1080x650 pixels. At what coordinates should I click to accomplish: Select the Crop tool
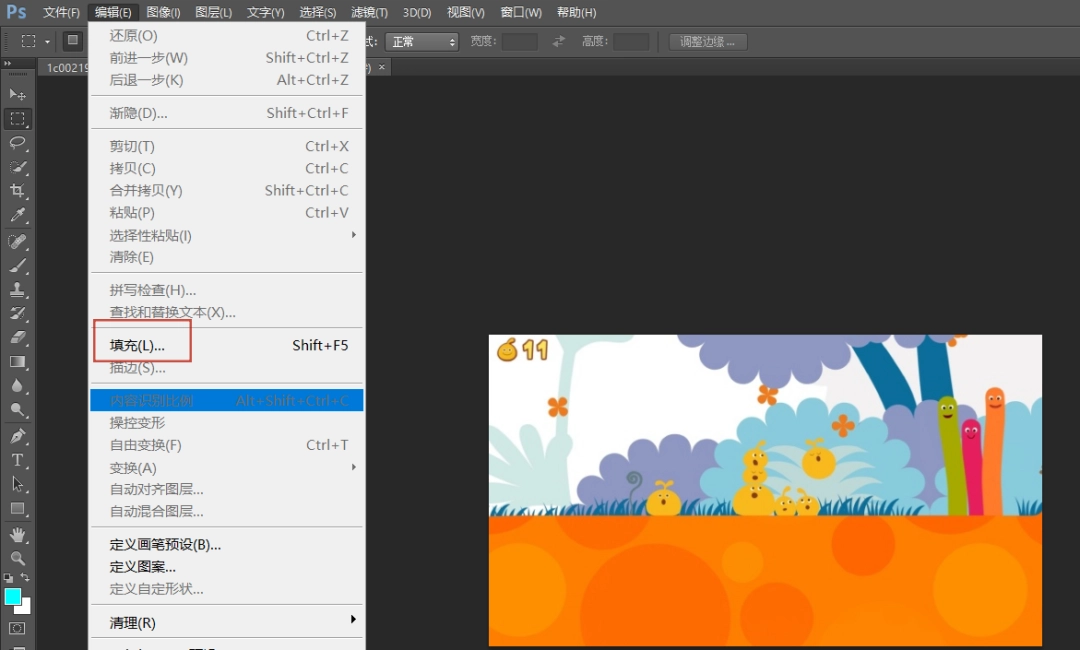pyautogui.click(x=17, y=191)
